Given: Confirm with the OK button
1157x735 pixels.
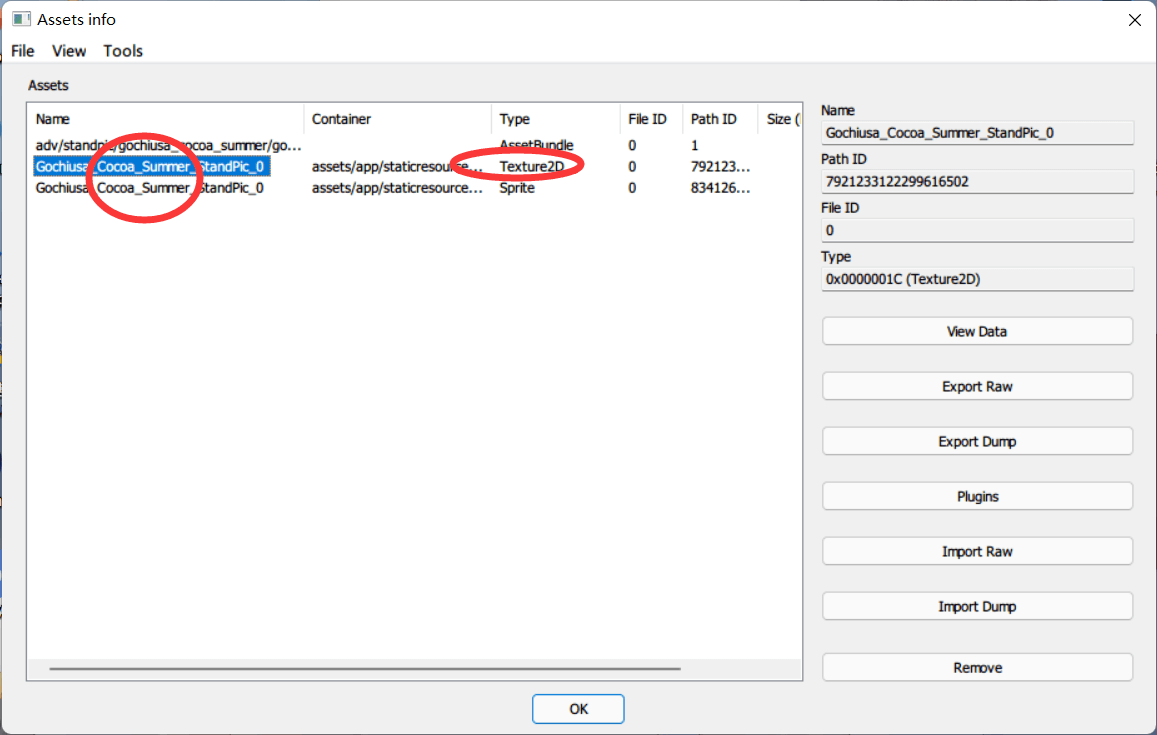Looking at the screenshot, I should 578,709.
